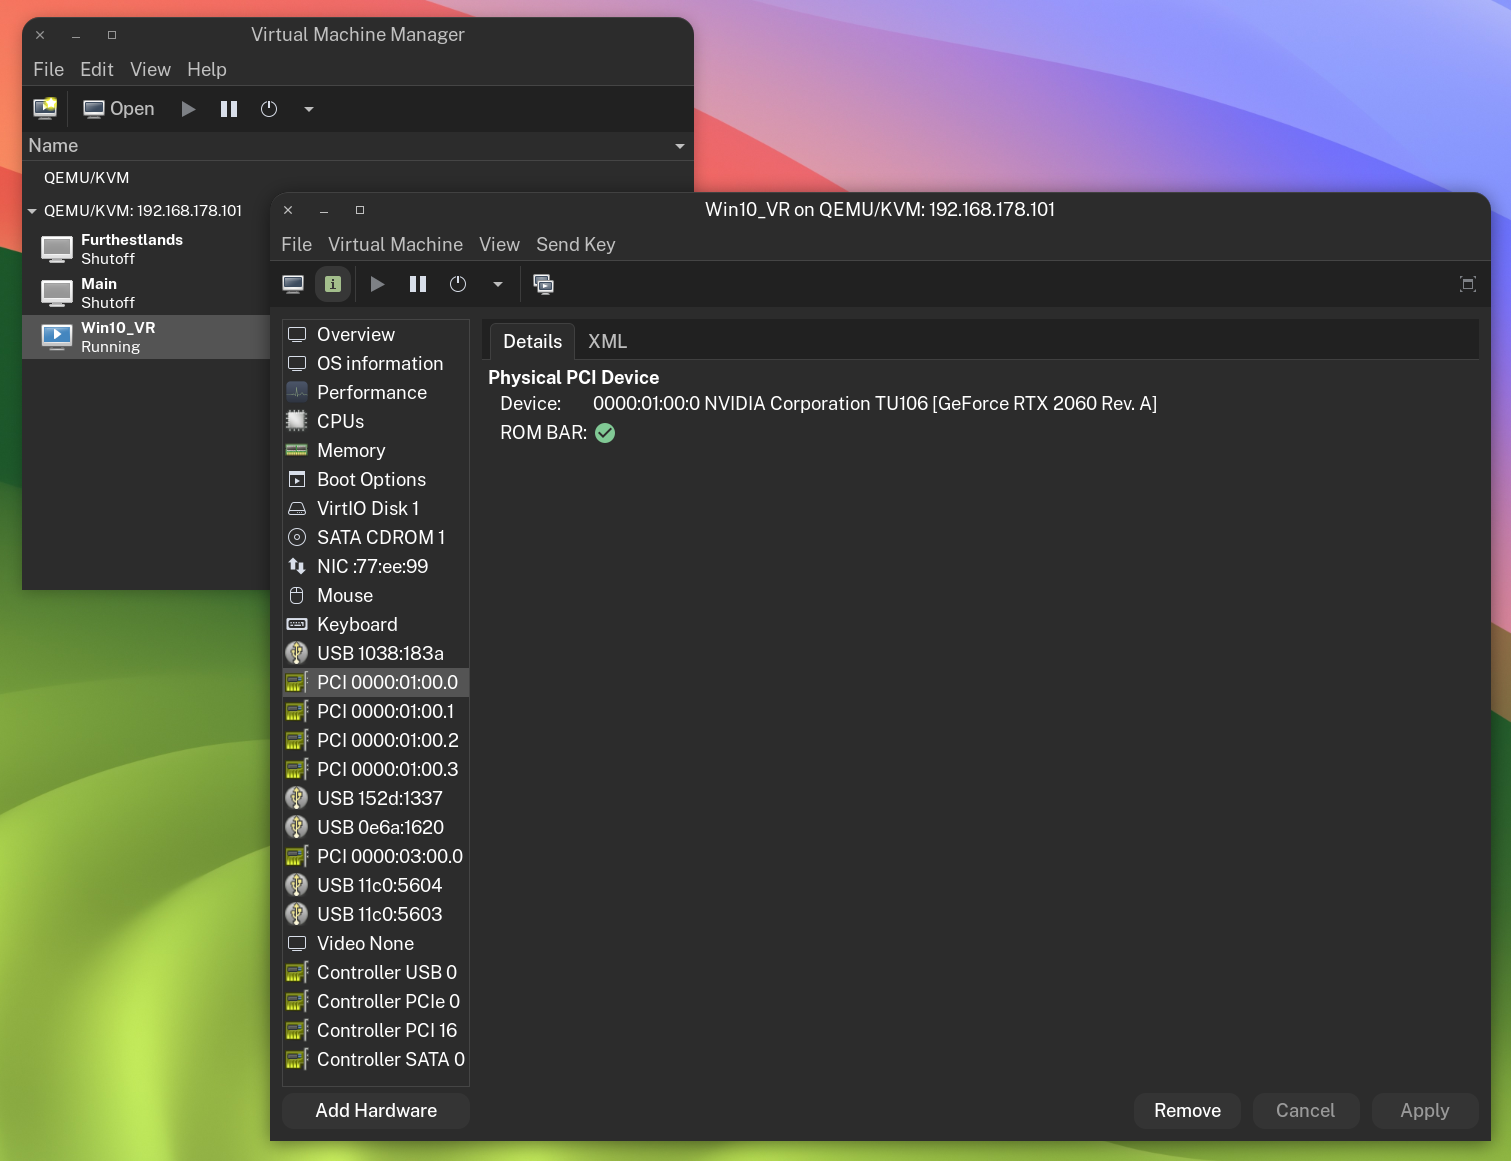This screenshot has width=1511, height=1161.
Task: Show virtual hardware details icon
Action: (x=333, y=285)
